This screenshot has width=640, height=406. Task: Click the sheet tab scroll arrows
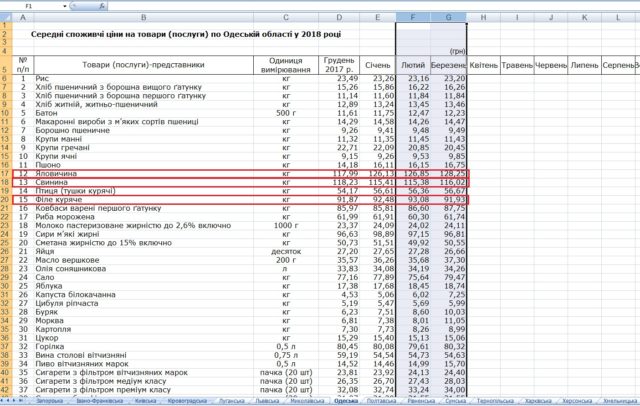tap(14, 400)
